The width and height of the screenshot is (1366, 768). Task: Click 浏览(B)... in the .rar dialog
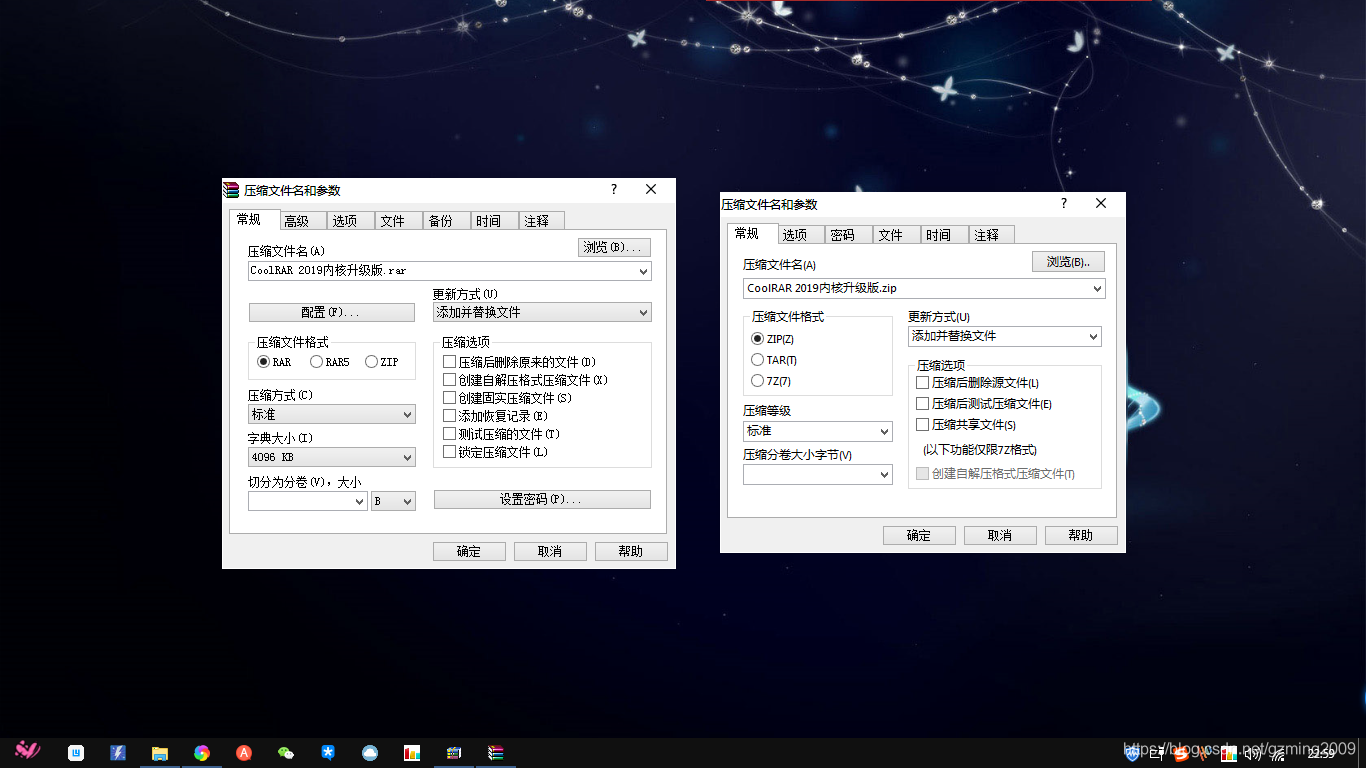pos(615,247)
